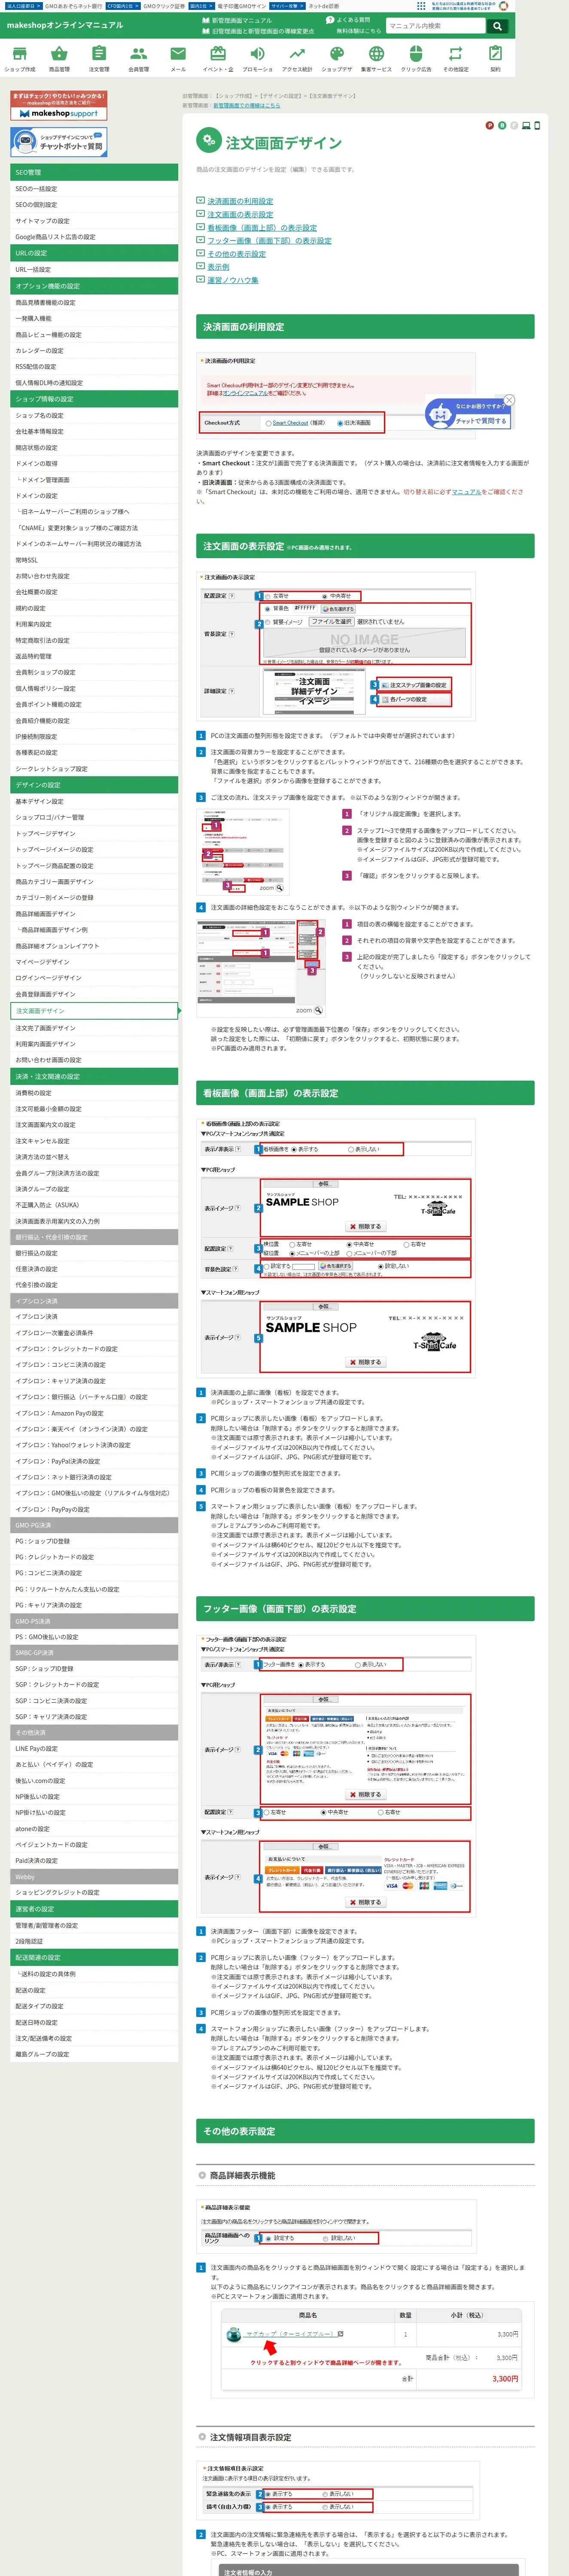
Task: Select the 左寄せ layout radio
Action: click(267, 596)
